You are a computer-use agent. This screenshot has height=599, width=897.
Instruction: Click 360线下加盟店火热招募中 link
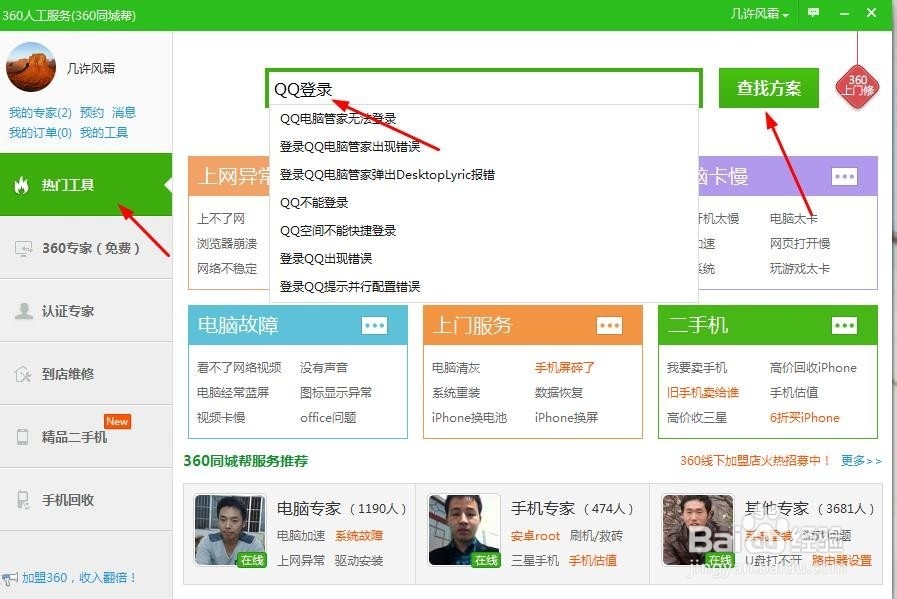755,461
